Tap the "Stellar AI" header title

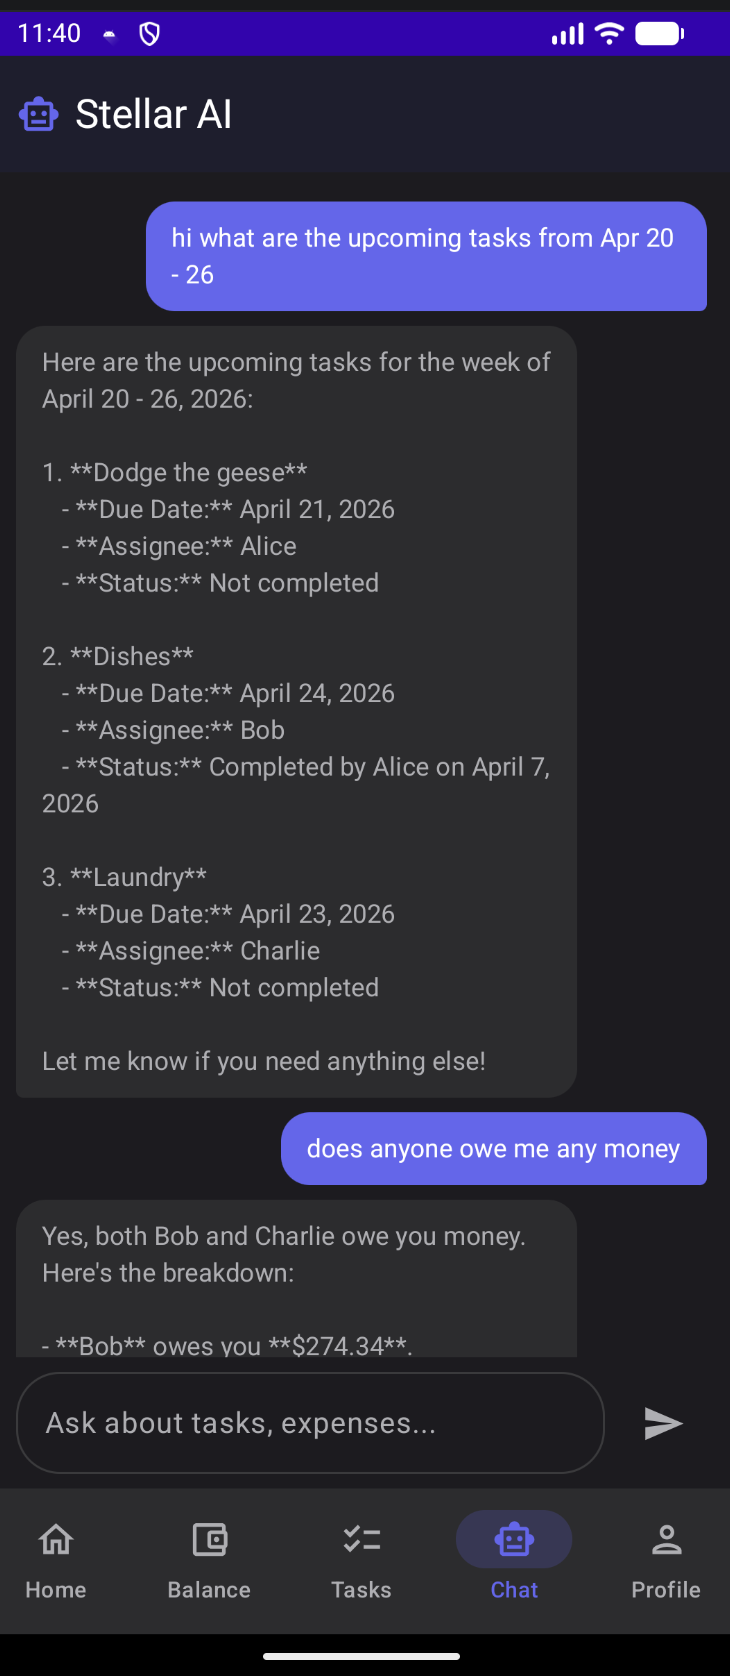tap(154, 115)
